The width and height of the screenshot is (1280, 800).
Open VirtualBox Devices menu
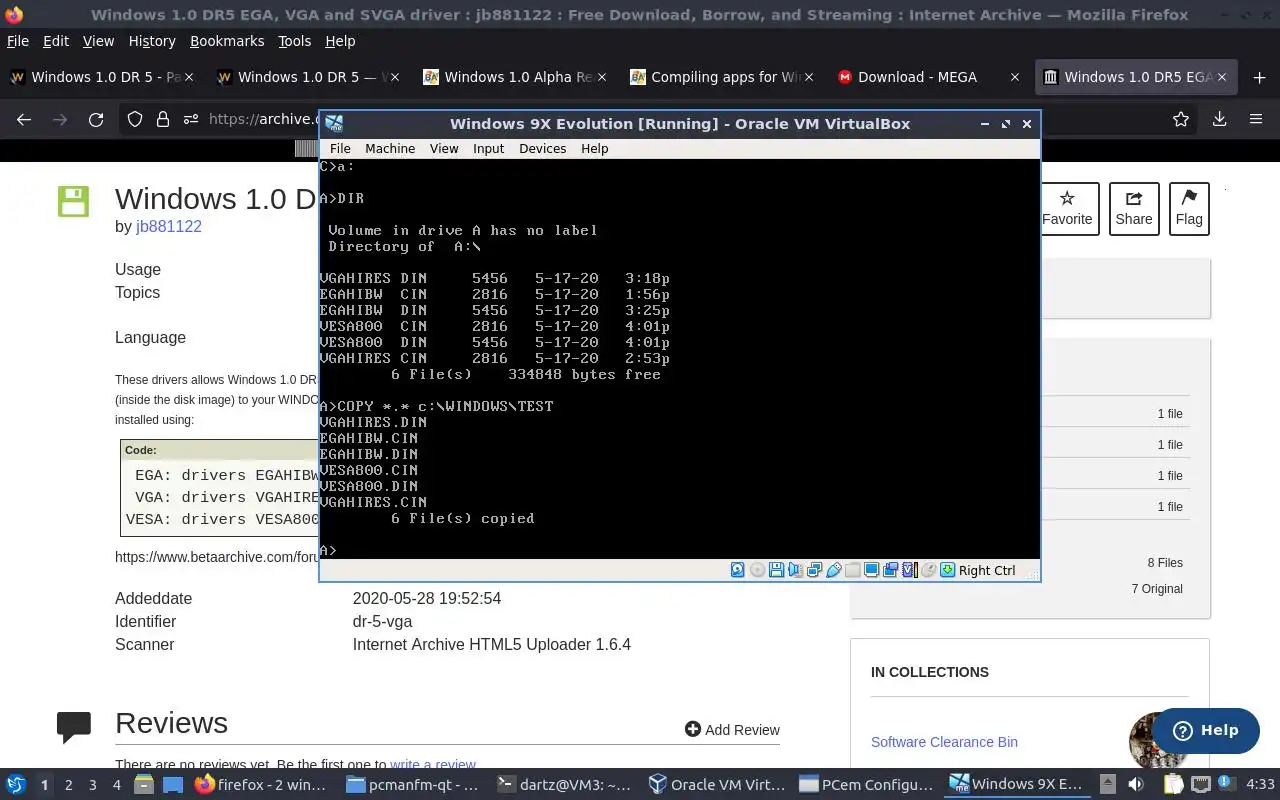pyautogui.click(x=543, y=148)
